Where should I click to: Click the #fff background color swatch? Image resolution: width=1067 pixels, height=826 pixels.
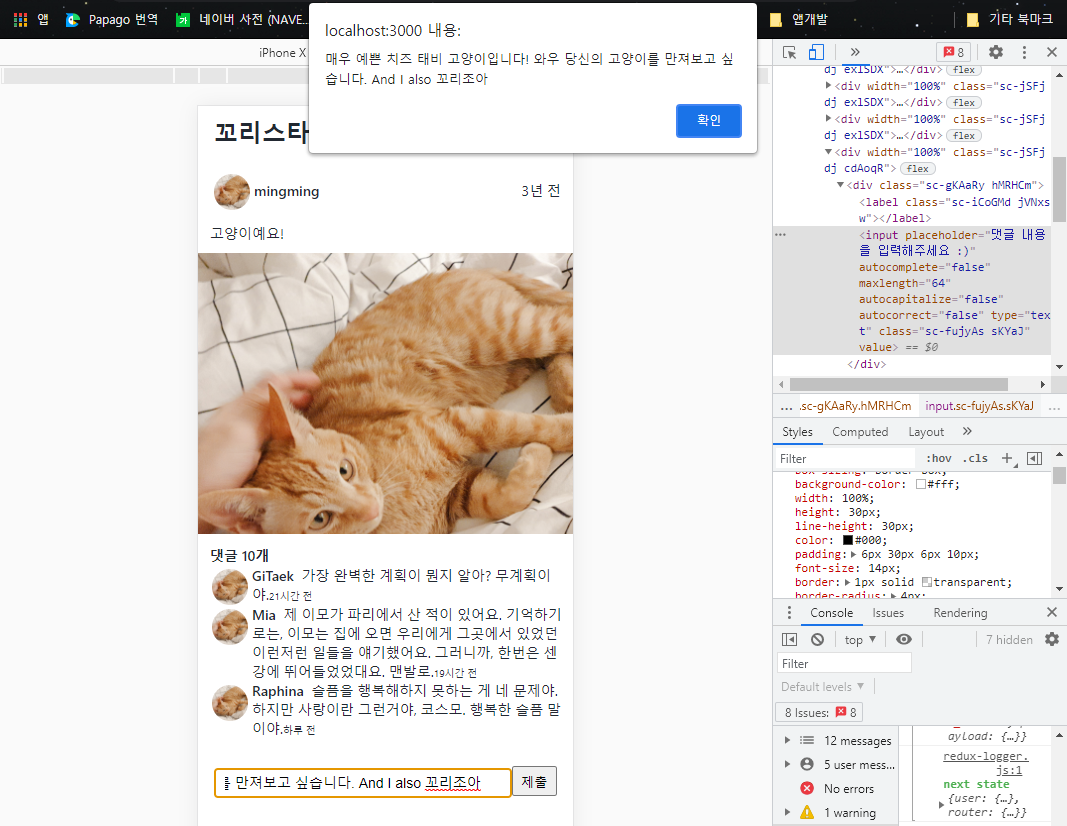[921, 484]
